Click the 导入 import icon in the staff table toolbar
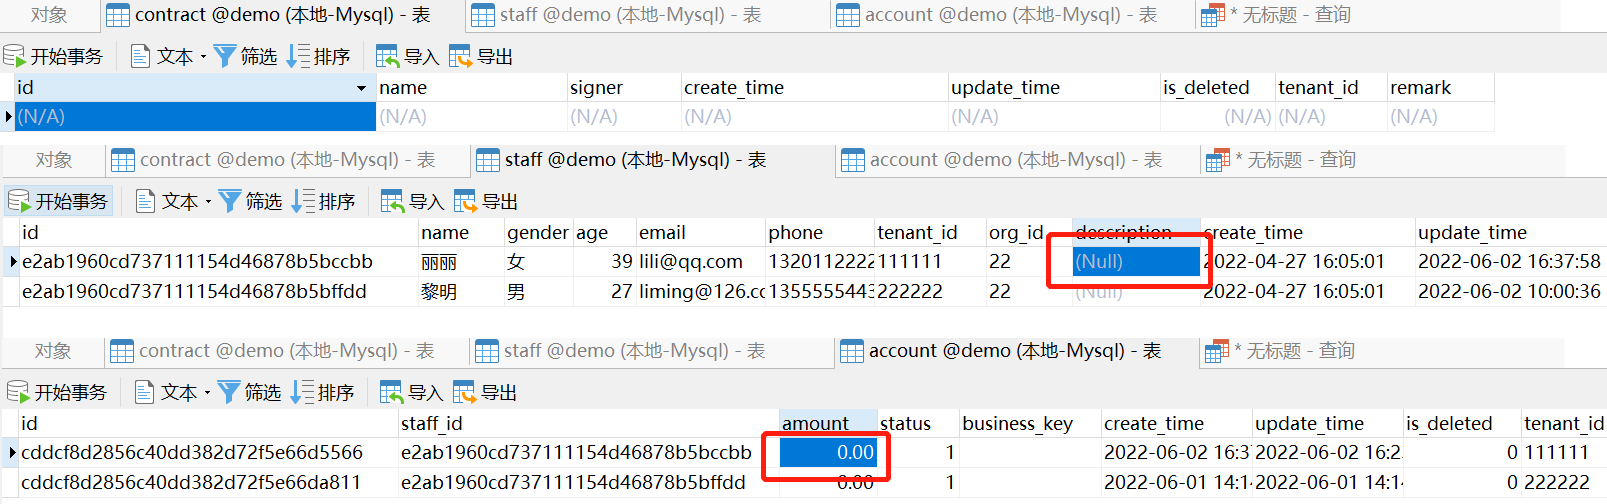 (x=393, y=202)
